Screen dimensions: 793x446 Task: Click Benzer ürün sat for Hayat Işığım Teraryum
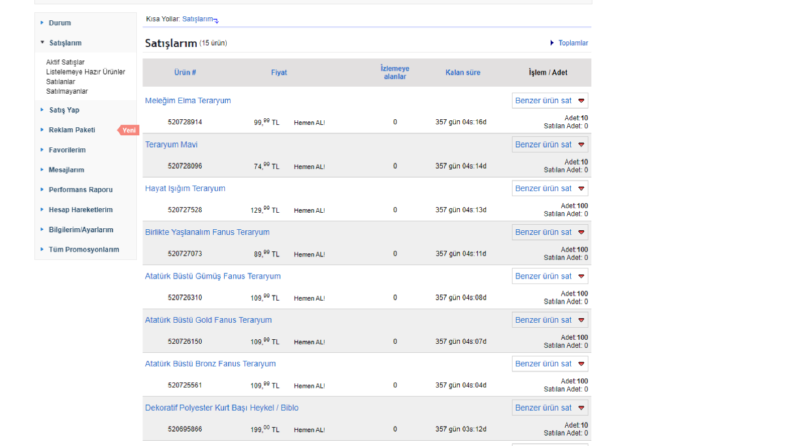coord(543,188)
